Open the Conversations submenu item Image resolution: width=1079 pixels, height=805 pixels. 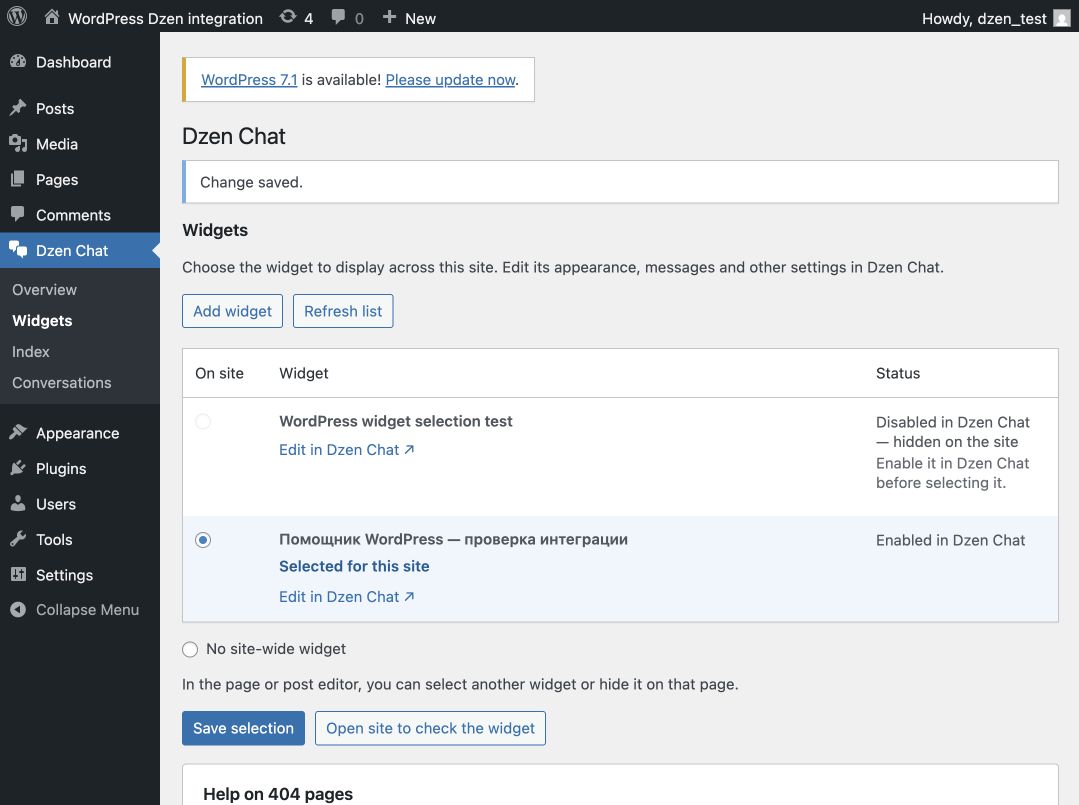(x=61, y=383)
